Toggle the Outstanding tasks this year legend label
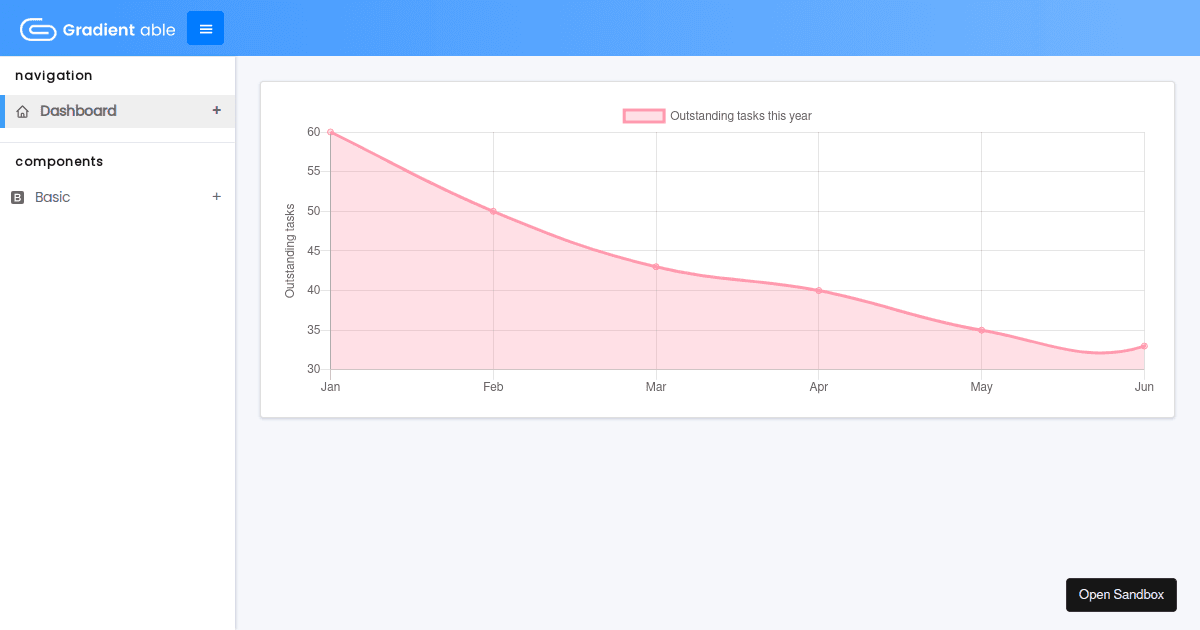Screen dimensions: 1200x630 [740, 116]
